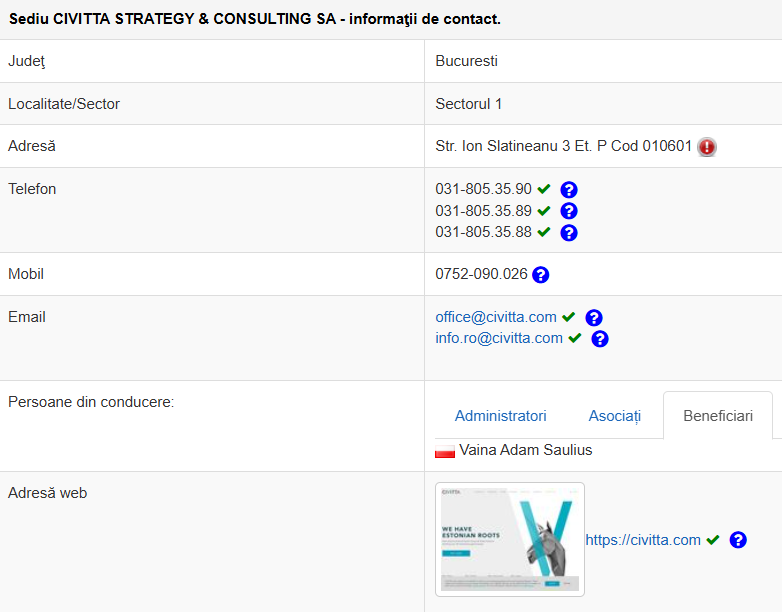The height and width of the screenshot is (612, 782).
Task: Click the Județ row label
Action: [x=26, y=61]
